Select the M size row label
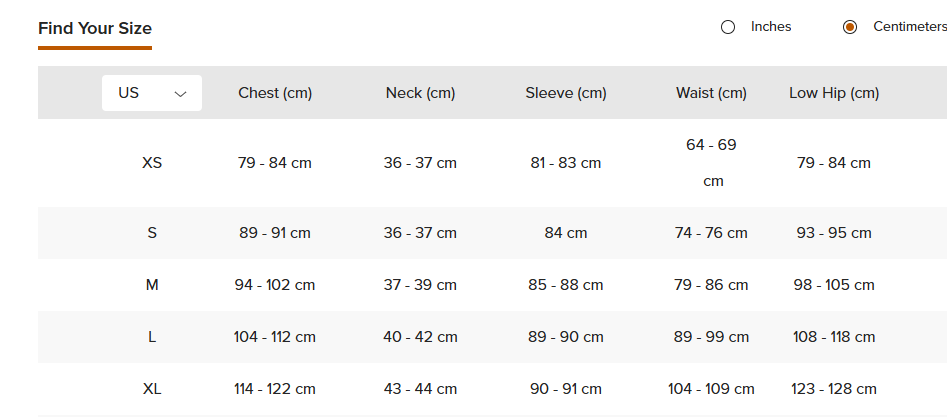Screen dimensions: 947x417 [x=152, y=285]
